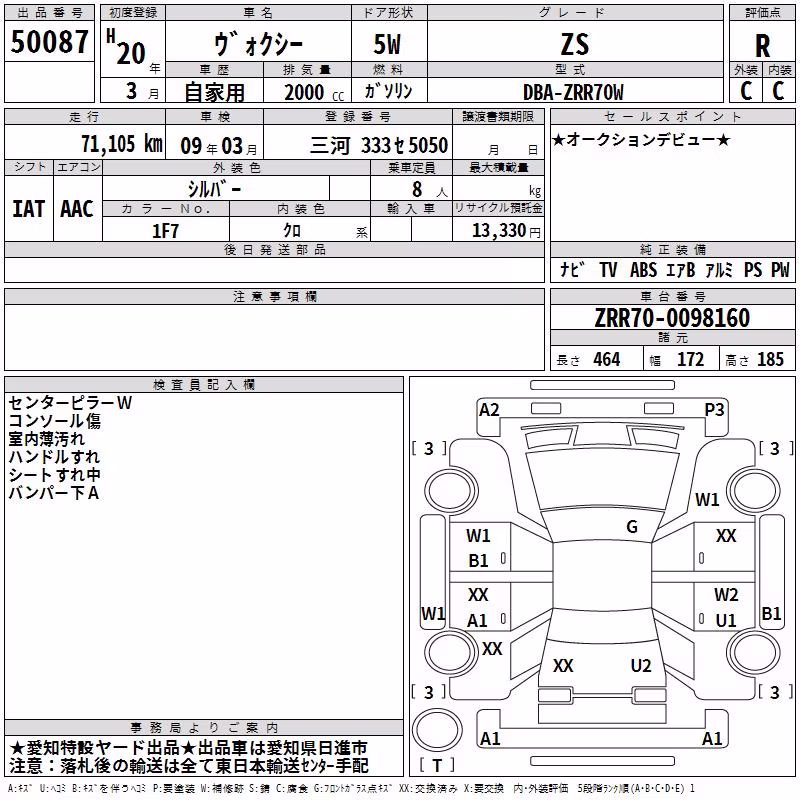Select W2 mark on right rear door
Screen dimensions: 800x800
[x=726, y=594]
